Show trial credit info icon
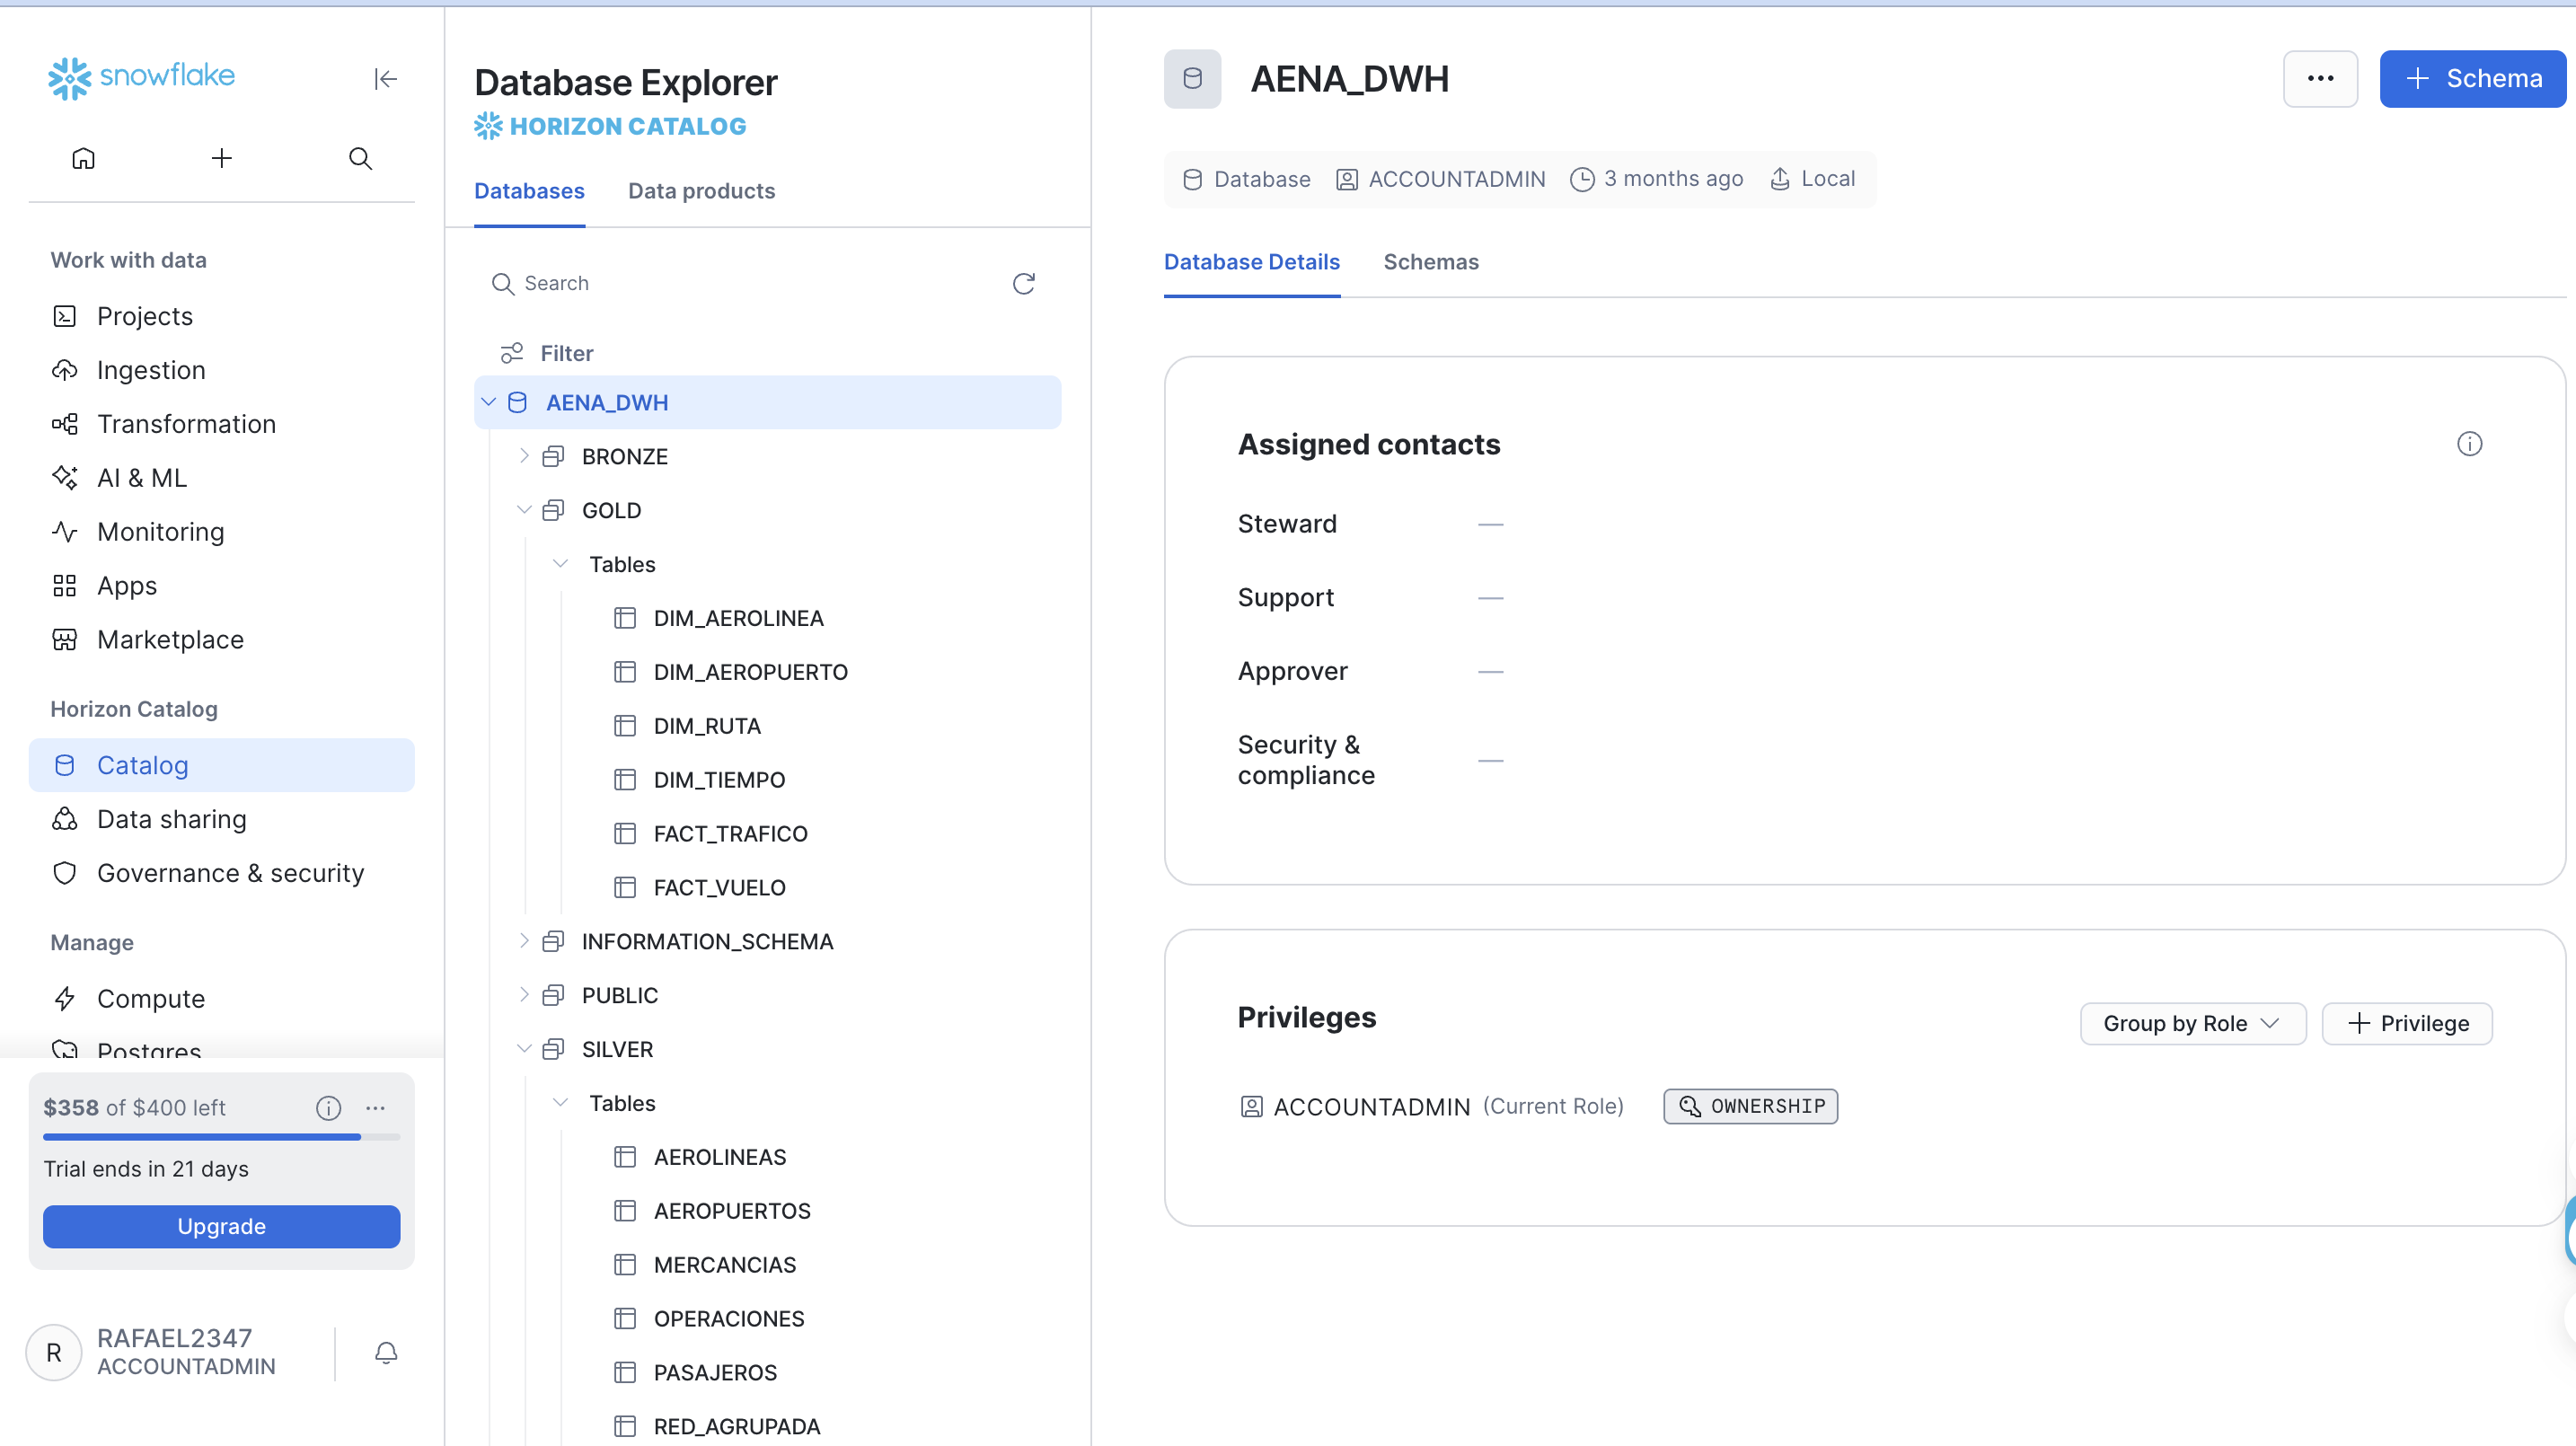The image size is (2576, 1446). pyautogui.click(x=329, y=1108)
